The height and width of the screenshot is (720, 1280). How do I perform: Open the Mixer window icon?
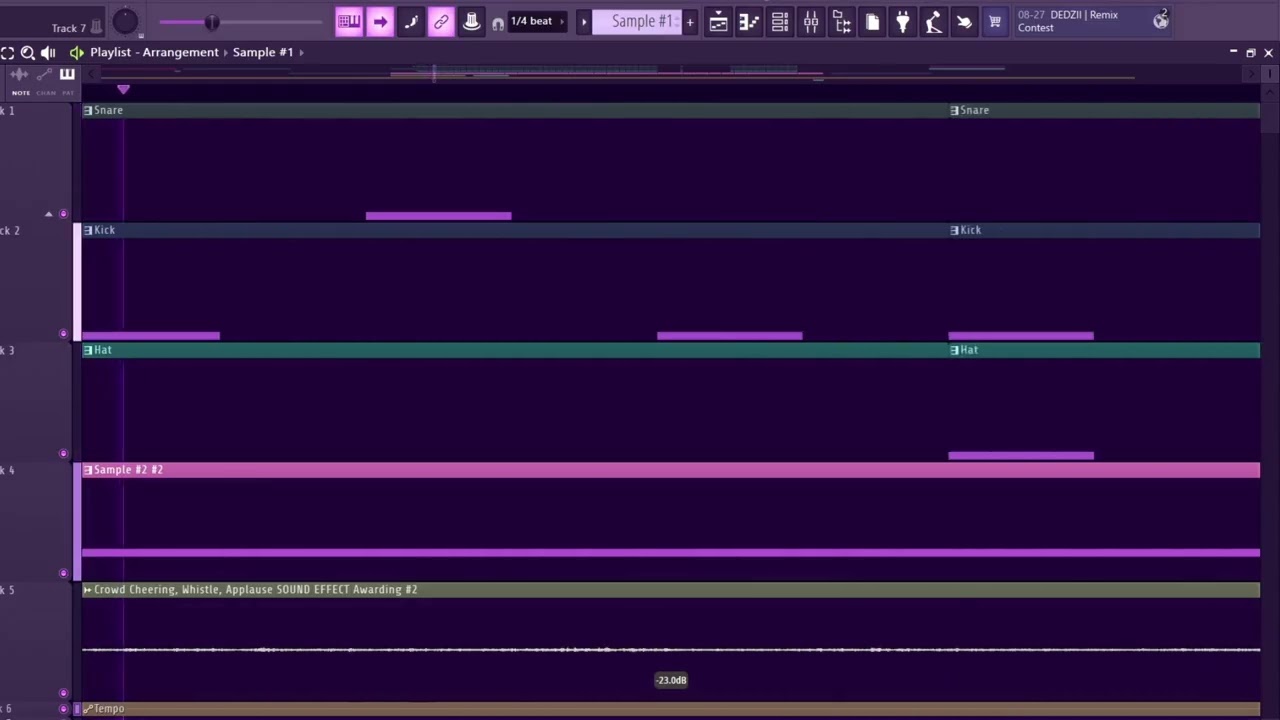811,21
